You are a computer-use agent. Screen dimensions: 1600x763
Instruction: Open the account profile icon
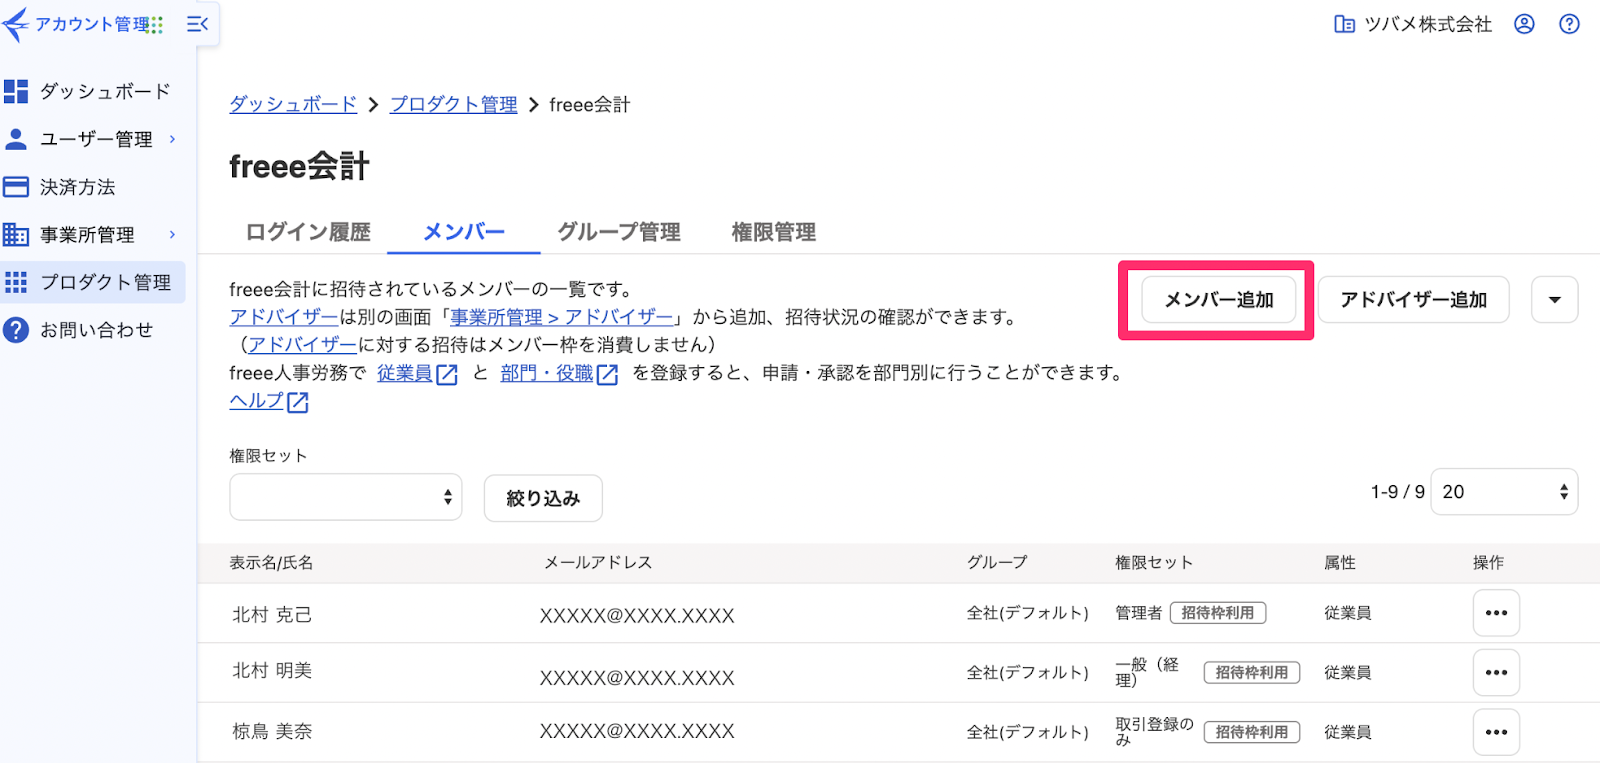[x=1524, y=24]
